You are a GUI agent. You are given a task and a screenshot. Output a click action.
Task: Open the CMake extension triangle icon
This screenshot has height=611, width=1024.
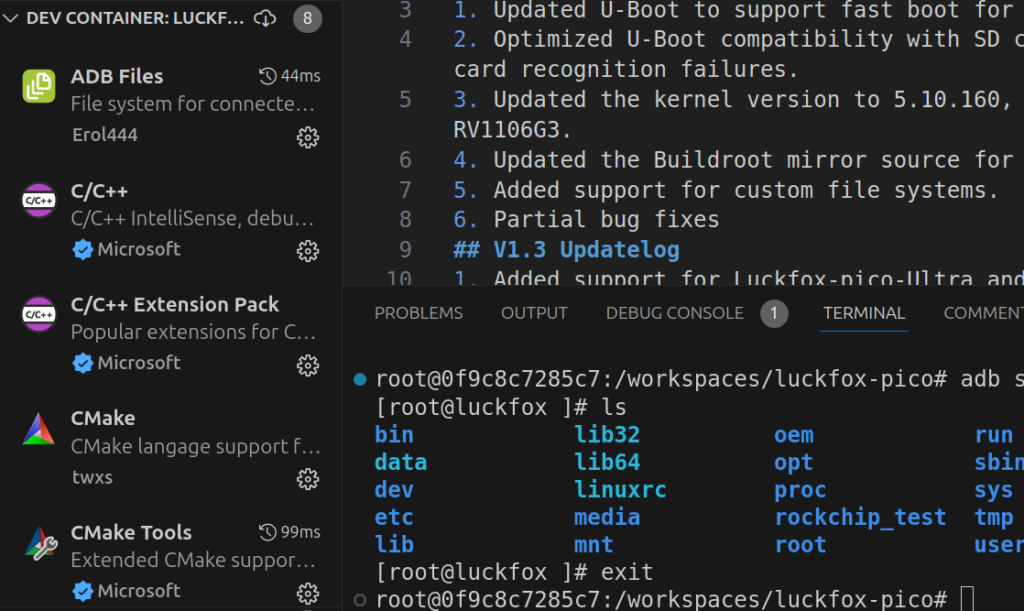[39, 429]
